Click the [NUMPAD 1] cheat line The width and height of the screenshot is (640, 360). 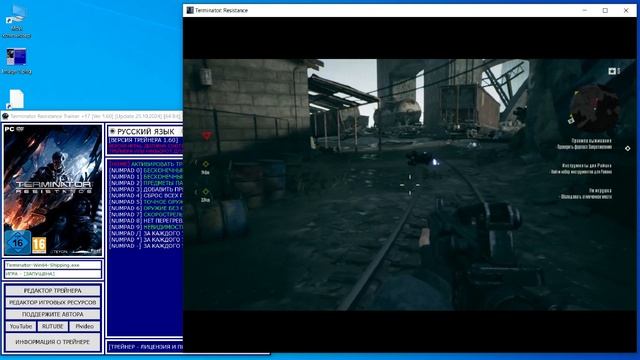(x=146, y=177)
